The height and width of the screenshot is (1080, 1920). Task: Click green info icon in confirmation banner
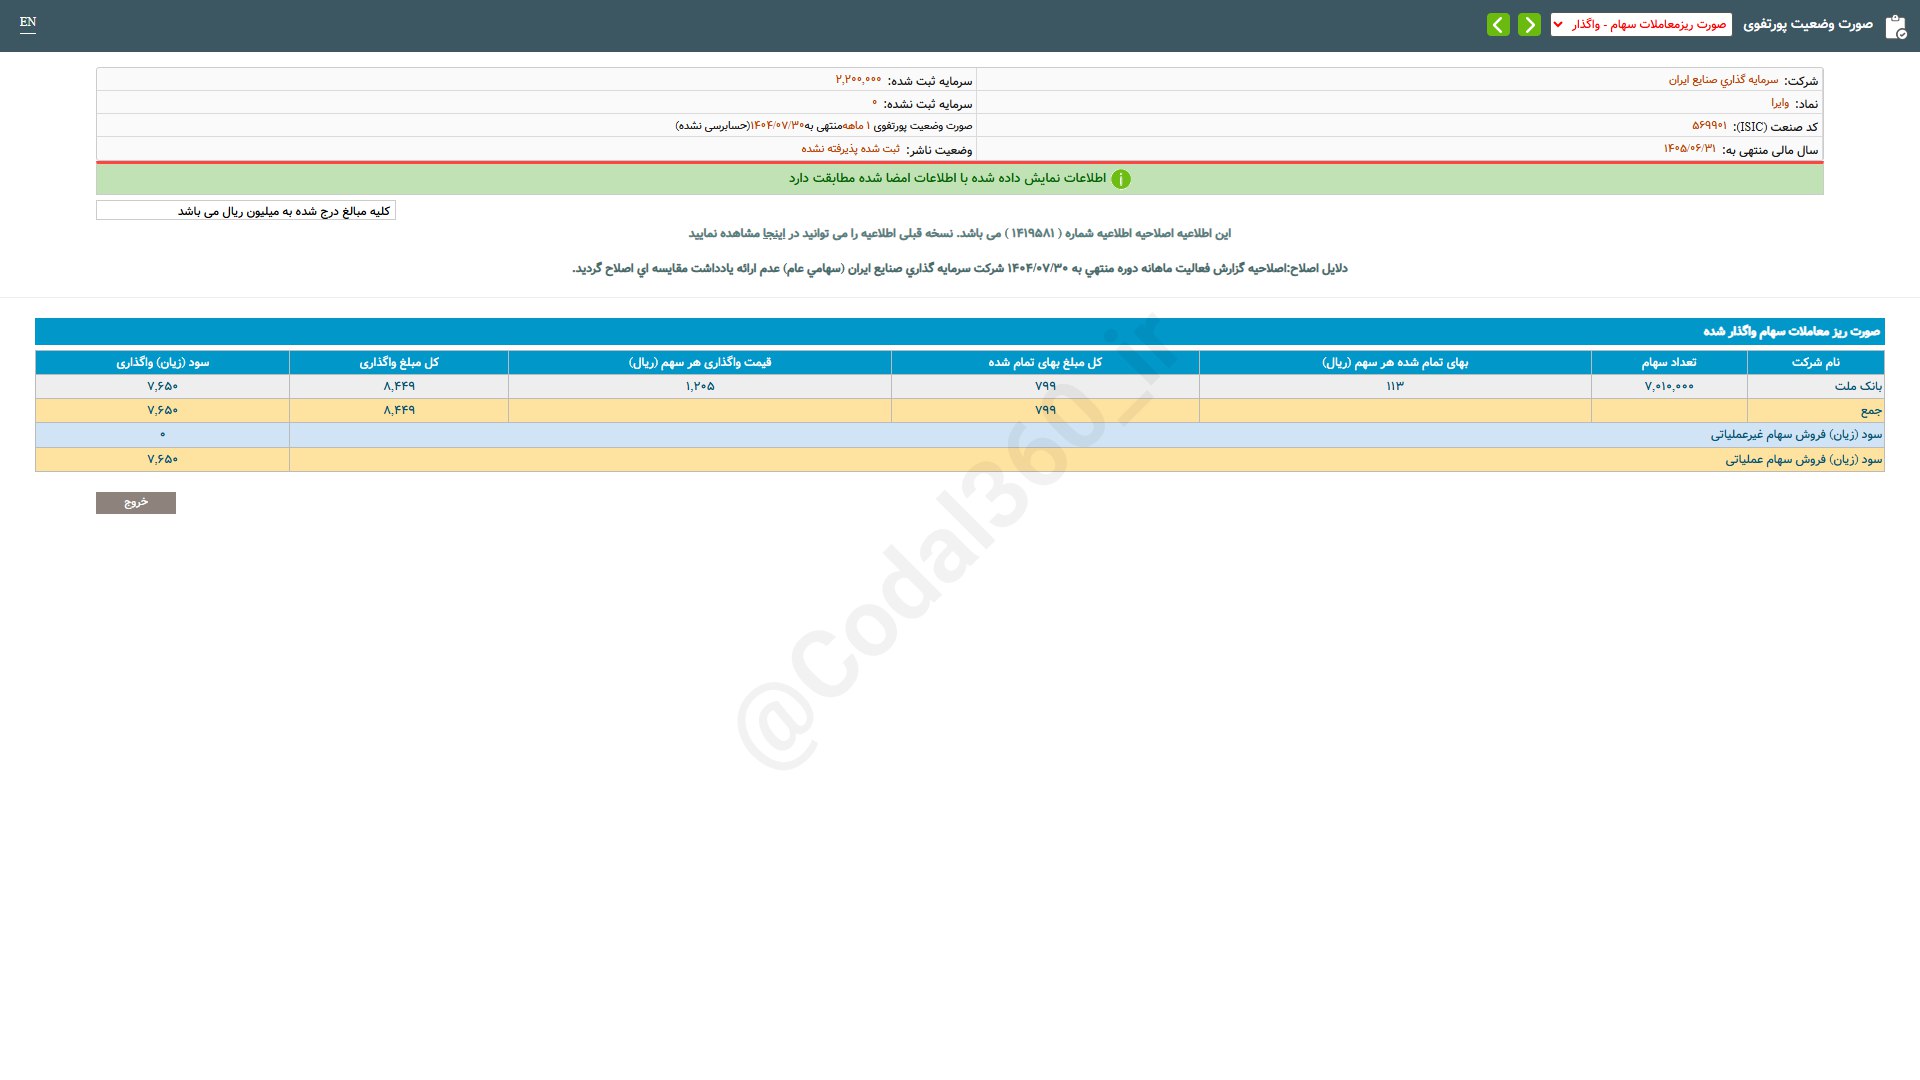point(1121,179)
